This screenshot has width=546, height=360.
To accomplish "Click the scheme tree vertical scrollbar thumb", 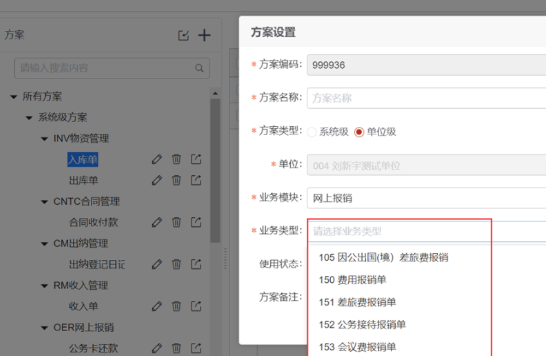I will tap(215, 171).
